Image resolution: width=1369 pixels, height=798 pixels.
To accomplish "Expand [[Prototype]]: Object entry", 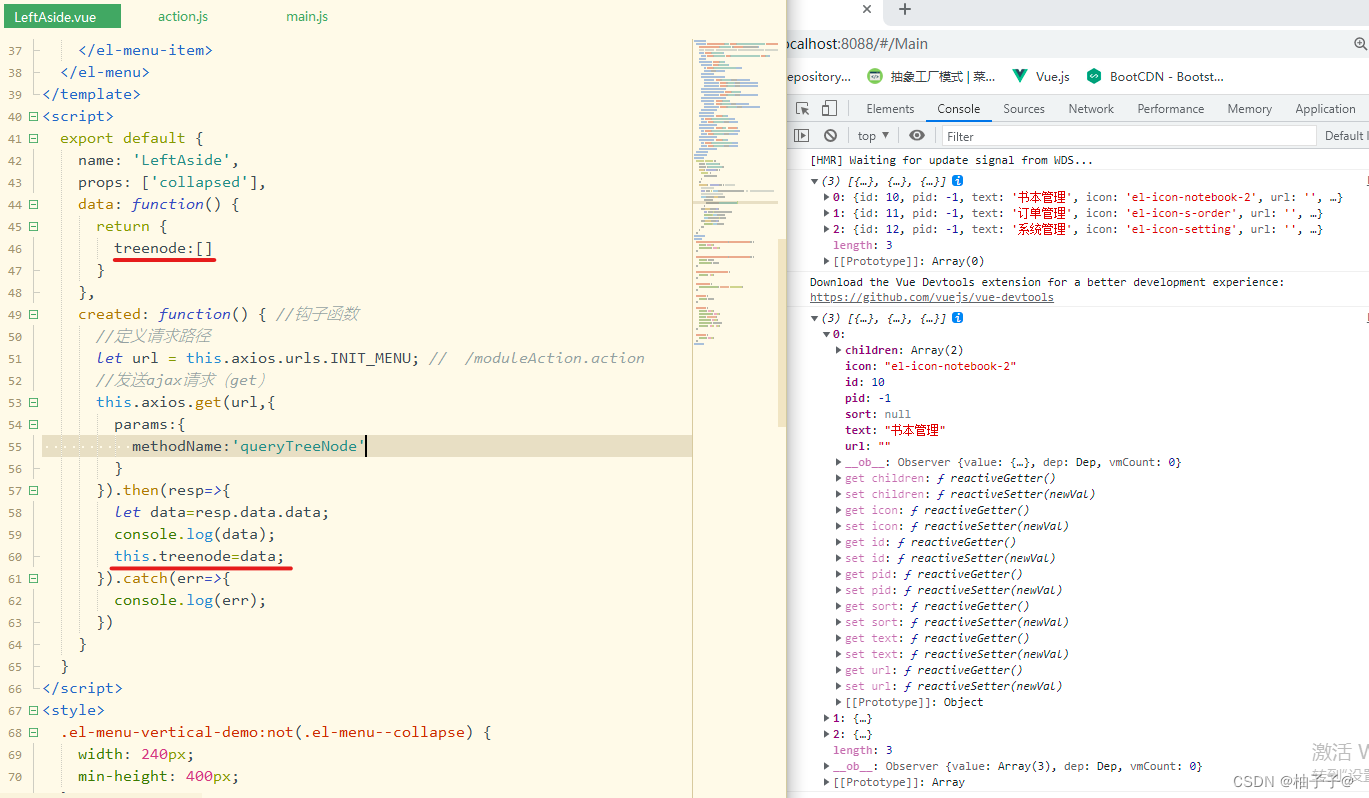I will tap(838, 702).
